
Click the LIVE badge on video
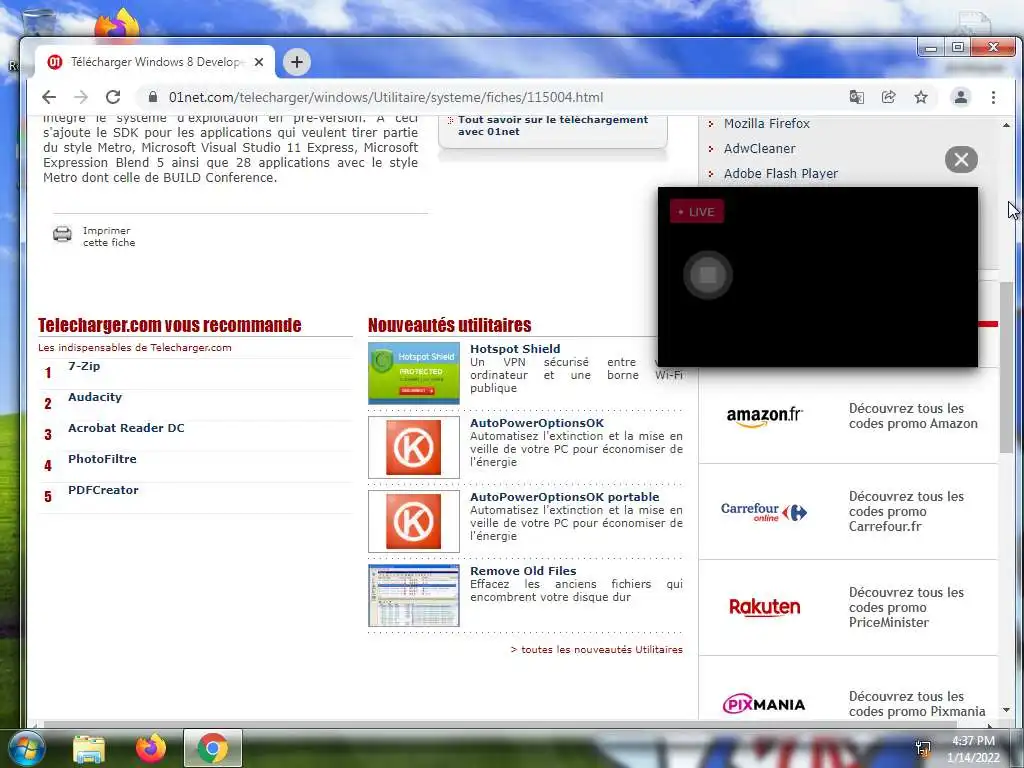click(x=696, y=212)
